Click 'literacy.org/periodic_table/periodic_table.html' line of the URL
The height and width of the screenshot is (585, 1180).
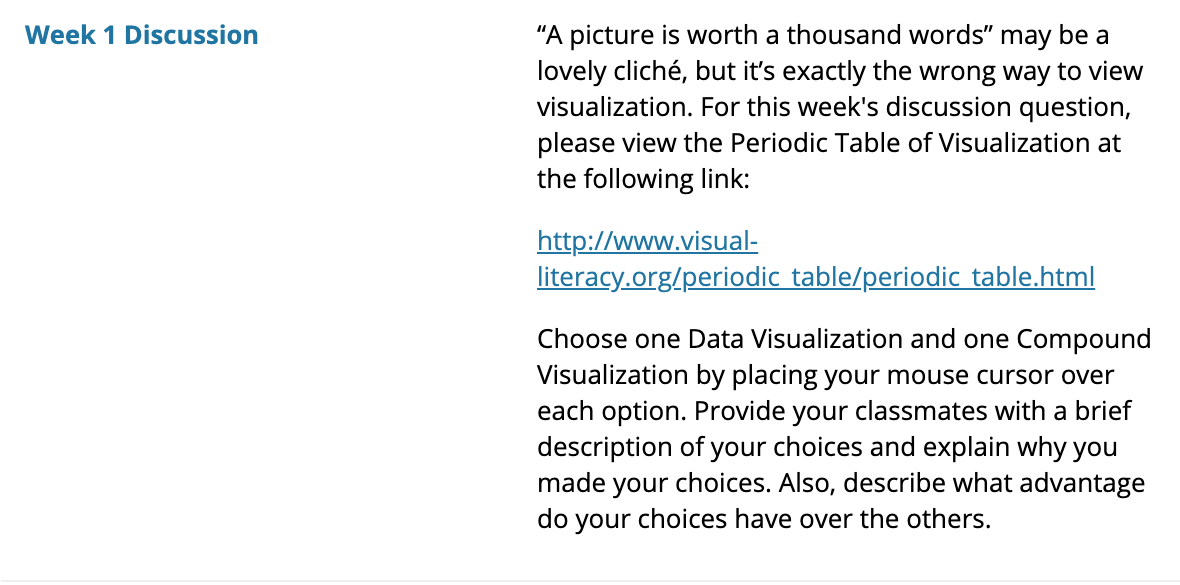[x=816, y=278]
